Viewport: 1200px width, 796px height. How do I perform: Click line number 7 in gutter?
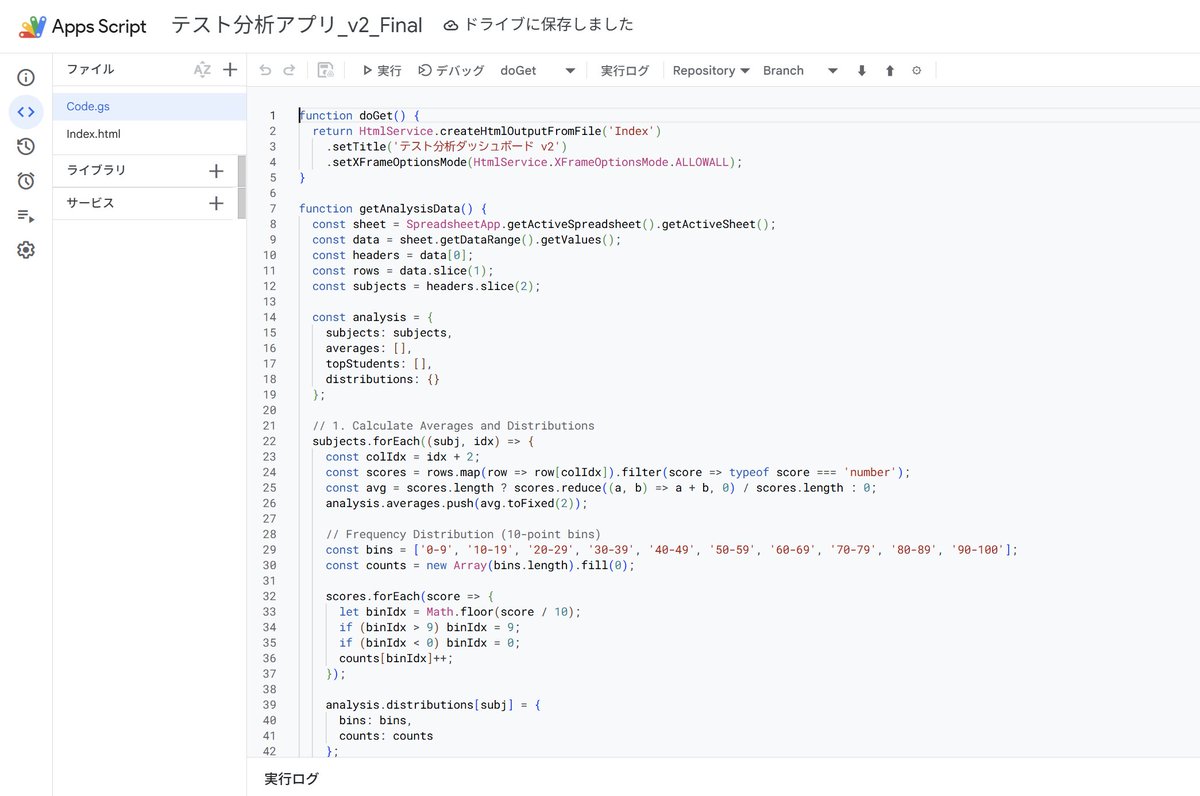pyautogui.click(x=272, y=209)
